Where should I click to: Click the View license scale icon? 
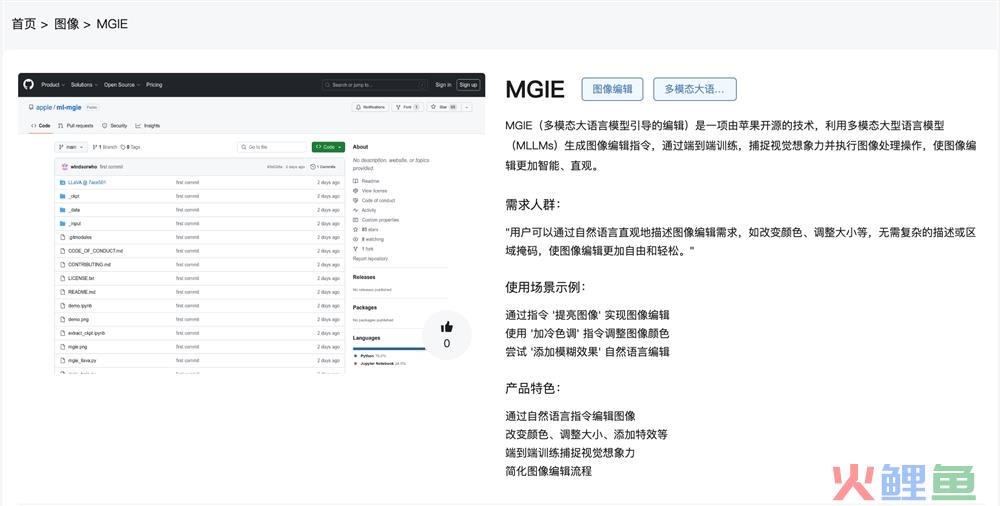(355, 191)
